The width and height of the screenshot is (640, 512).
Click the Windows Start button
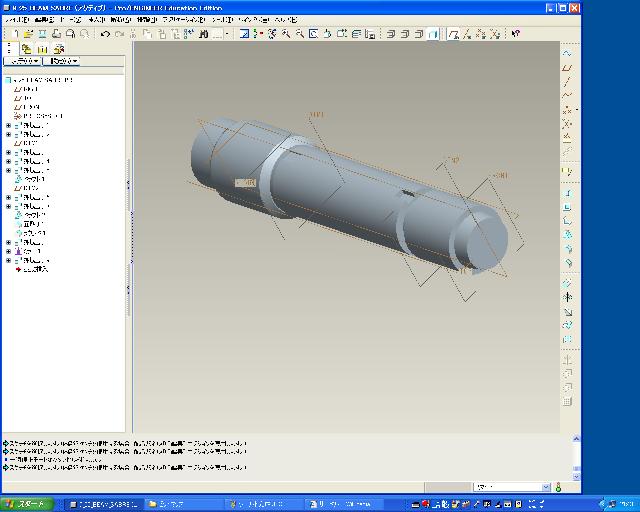(24, 503)
